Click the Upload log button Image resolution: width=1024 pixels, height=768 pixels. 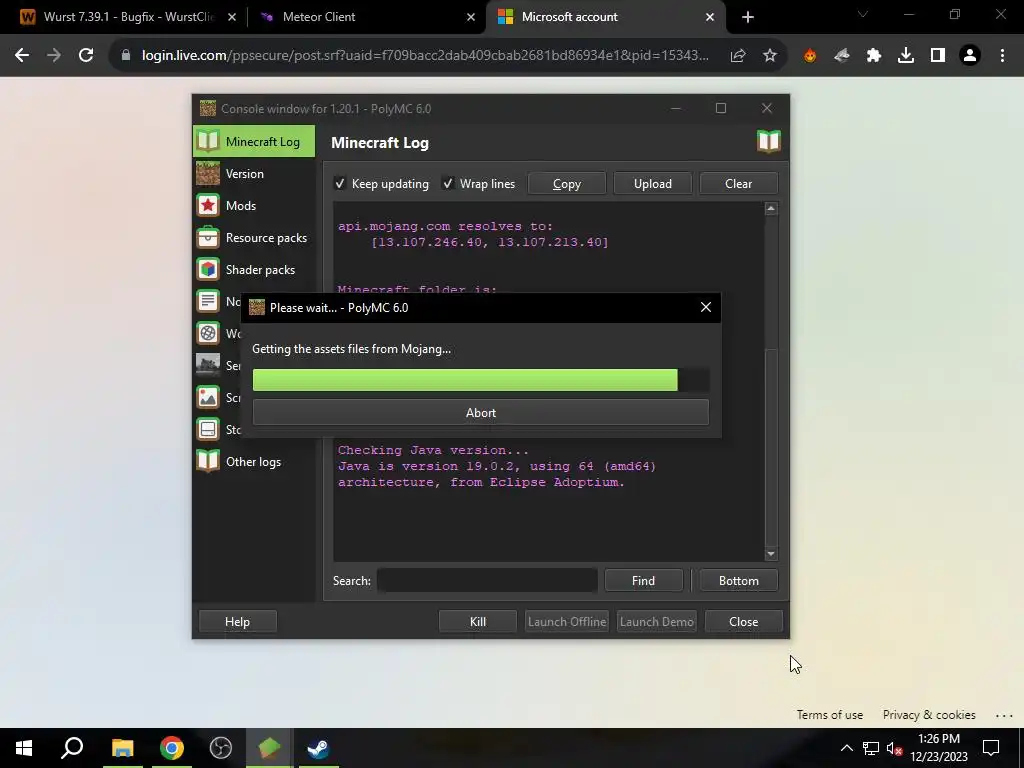(652, 184)
